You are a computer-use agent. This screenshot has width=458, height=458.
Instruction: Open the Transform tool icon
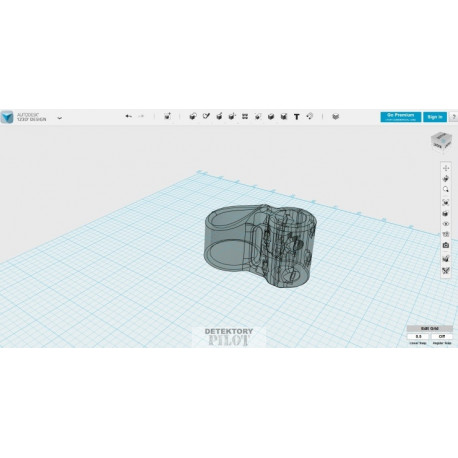point(167,116)
